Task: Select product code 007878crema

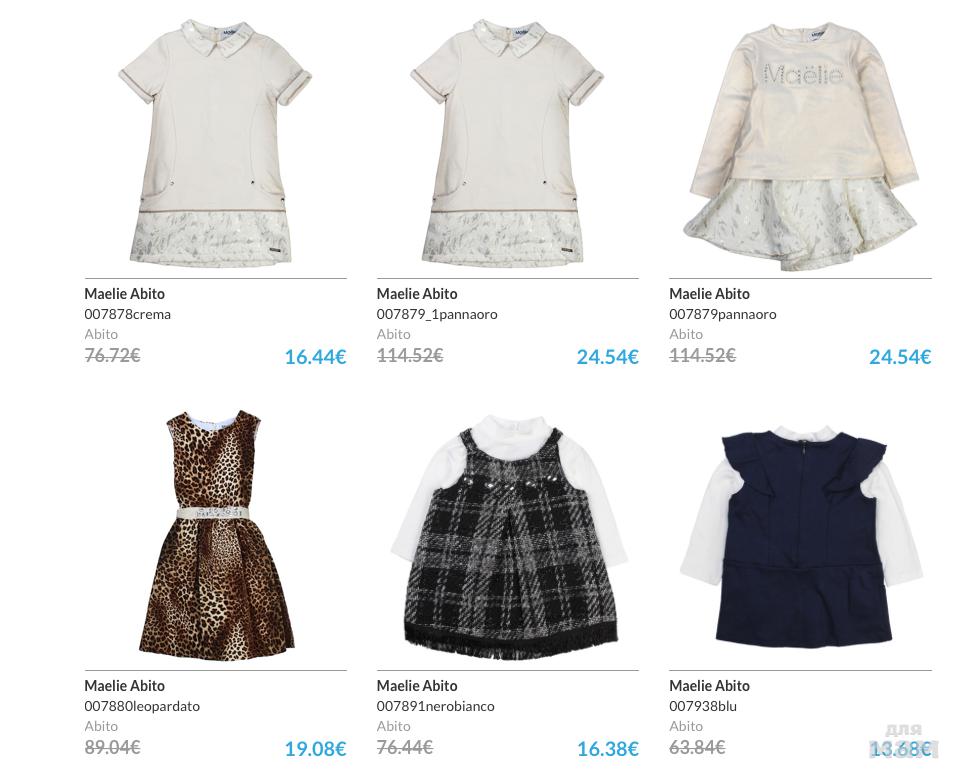Action: pos(128,314)
